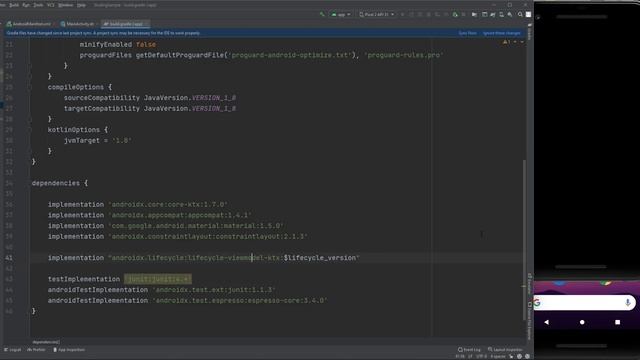Tap the emulator Home navigation button
Viewport: 640px width, 360px height.
coord(582,322)
